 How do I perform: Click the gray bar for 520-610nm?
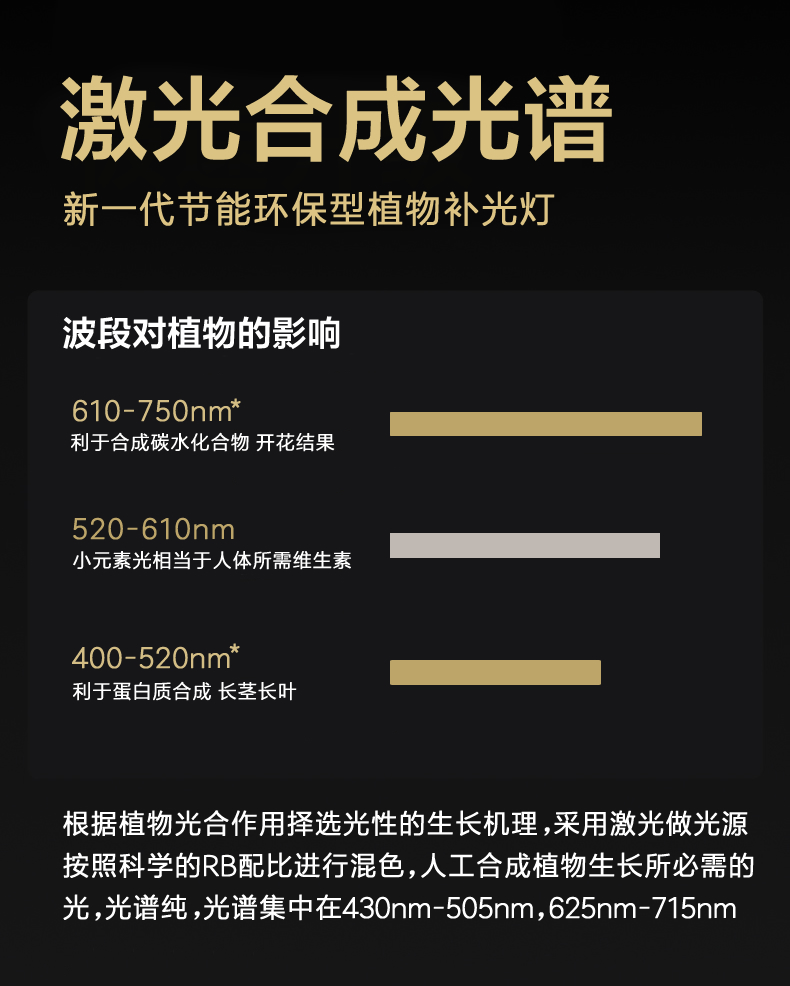point(524,545)
